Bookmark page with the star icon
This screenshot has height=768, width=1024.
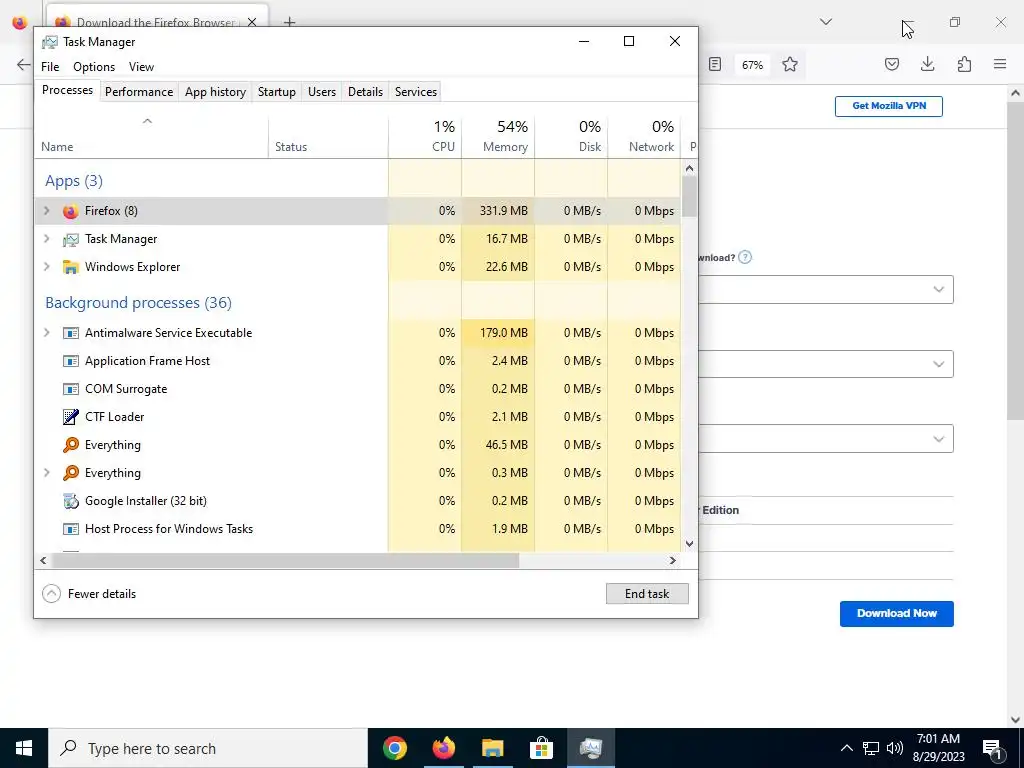[790, 64]
